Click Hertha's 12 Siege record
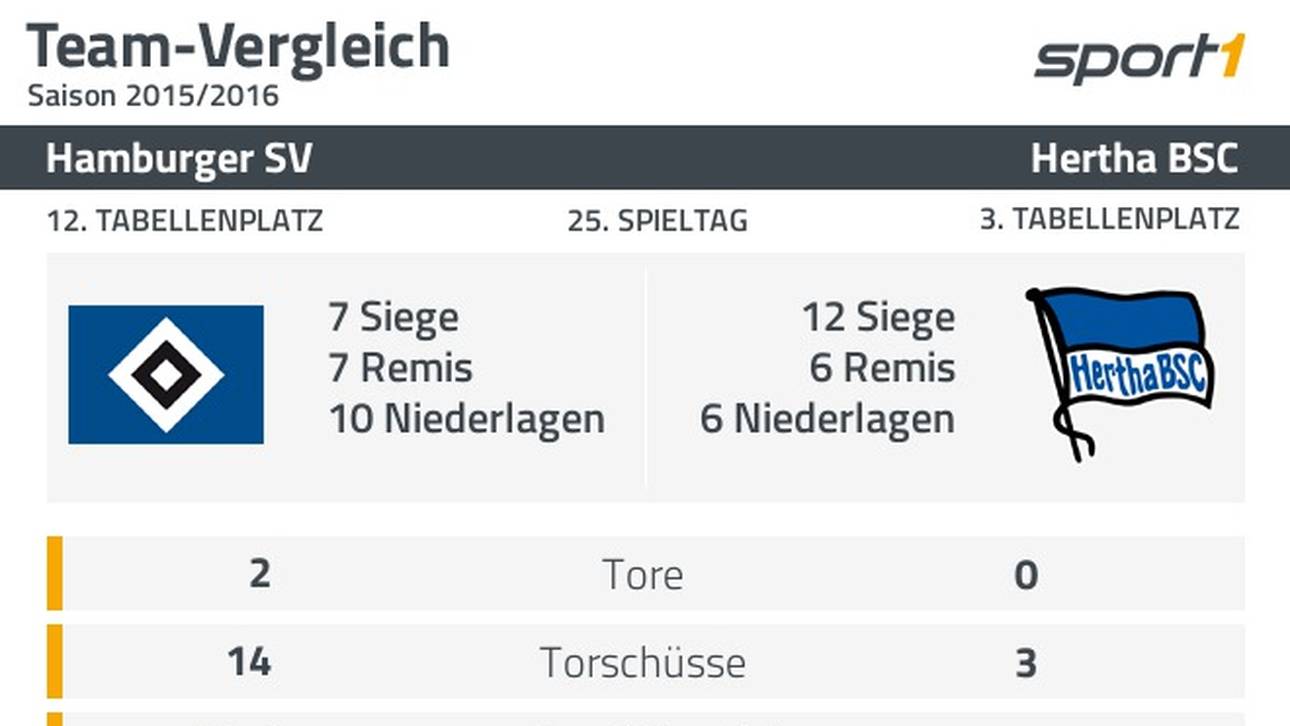The height and width of the screenshot is (726, 1290). pyautogui.click(x=878, y=318)
